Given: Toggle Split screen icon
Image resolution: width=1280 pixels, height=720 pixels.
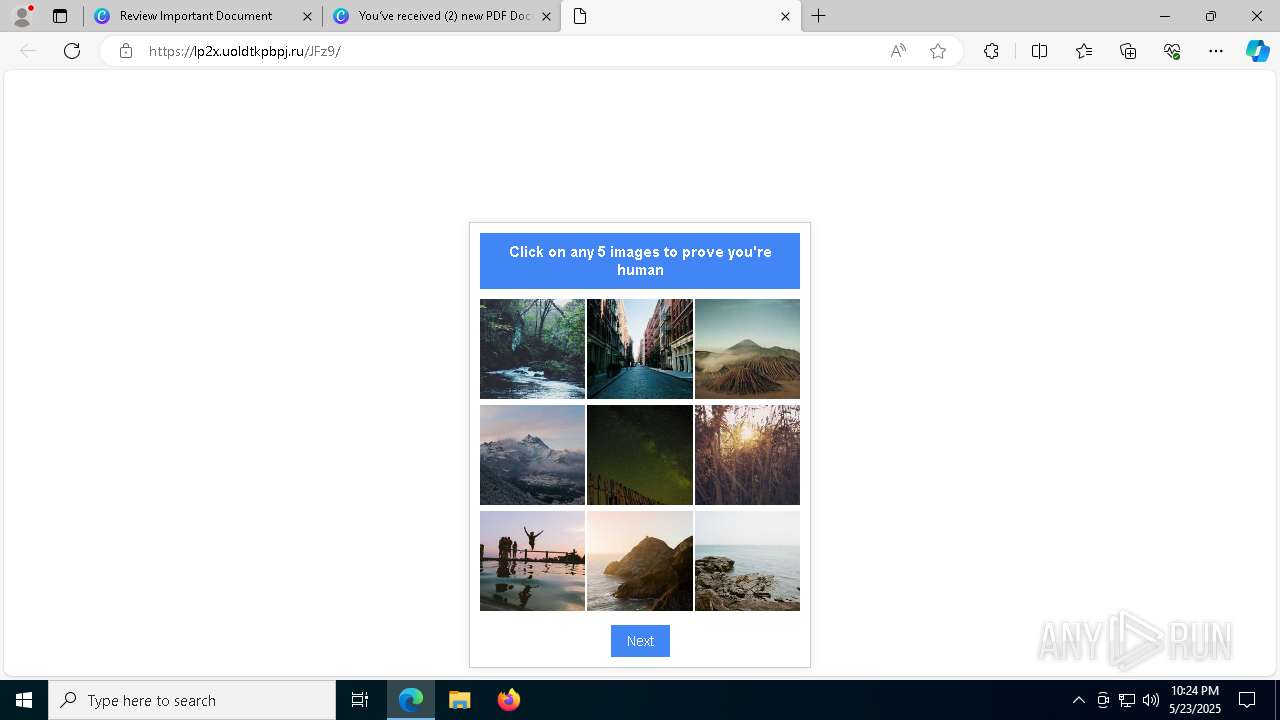Looking at the screenshot, I should click(x=1039, y=51).
